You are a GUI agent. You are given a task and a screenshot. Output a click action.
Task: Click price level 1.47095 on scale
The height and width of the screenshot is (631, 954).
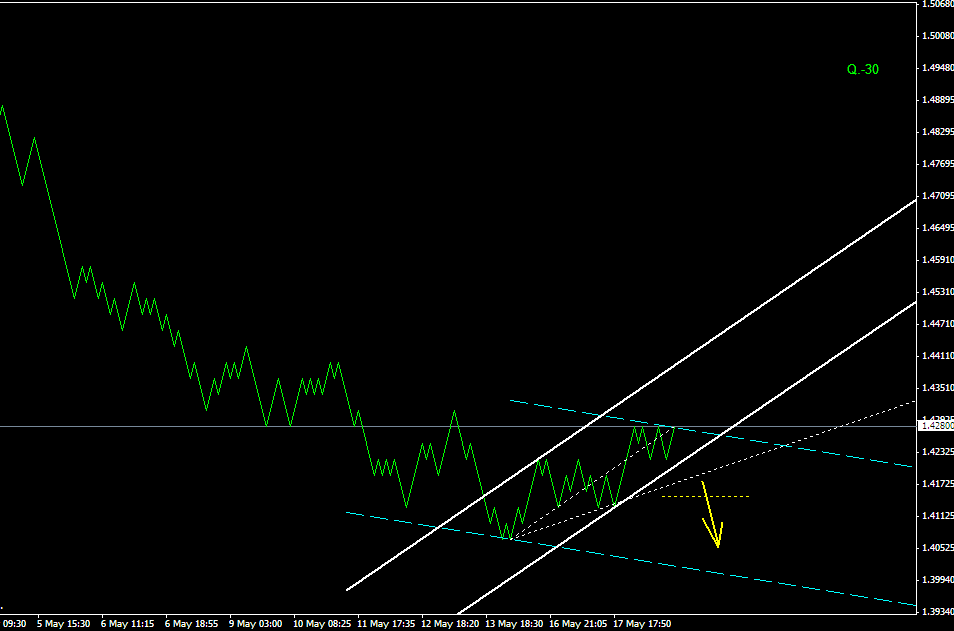click(938, 196)
